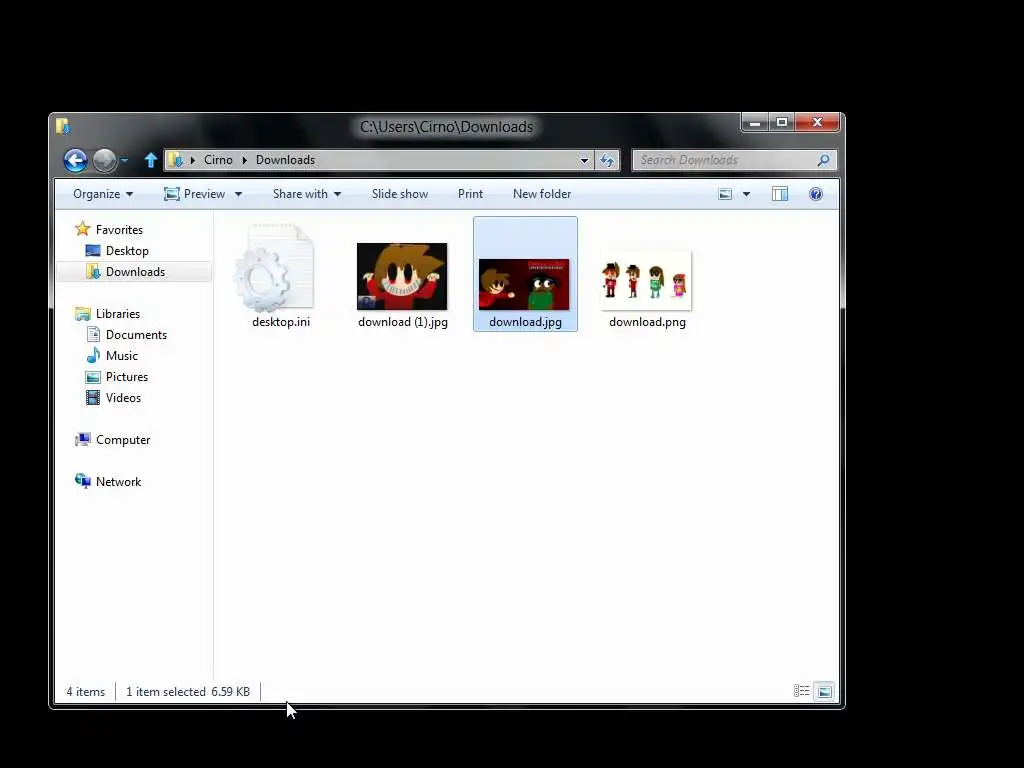Click the search magnifier icon
Image resolution: width=1024 pixels, height=768 pixels.
click(824, 160)
